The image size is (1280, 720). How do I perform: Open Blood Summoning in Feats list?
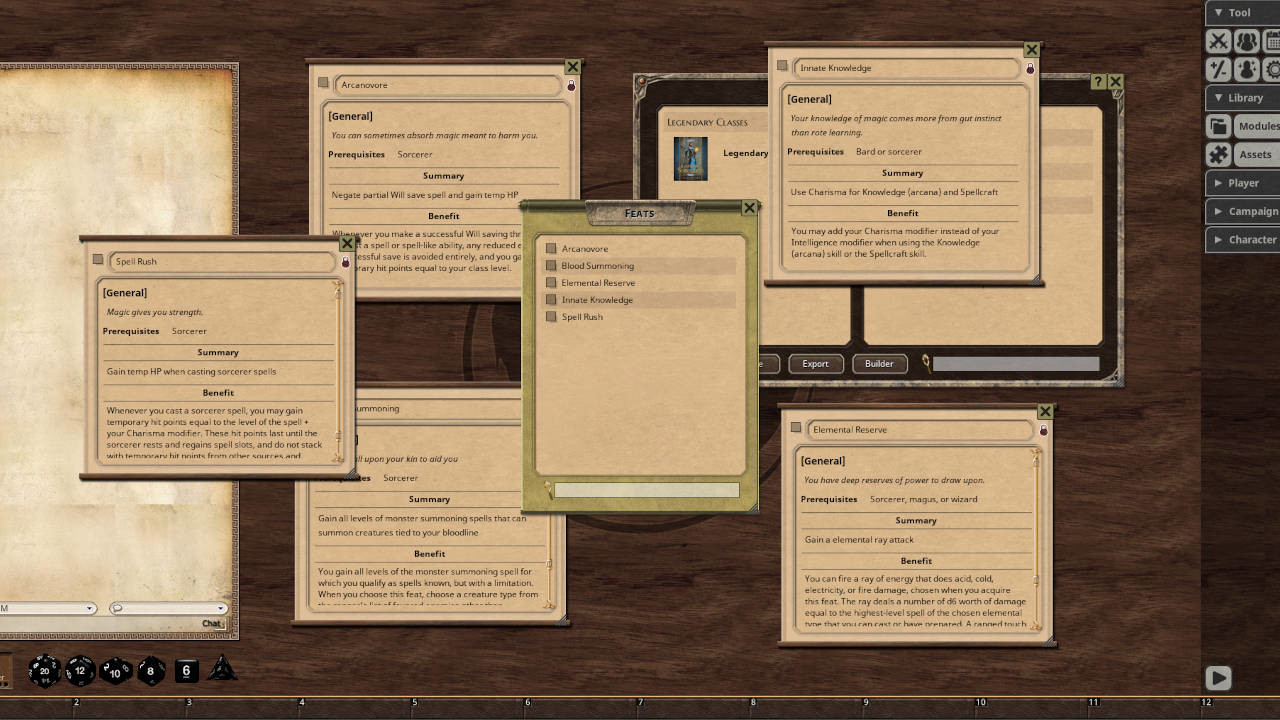click(597, 266)
